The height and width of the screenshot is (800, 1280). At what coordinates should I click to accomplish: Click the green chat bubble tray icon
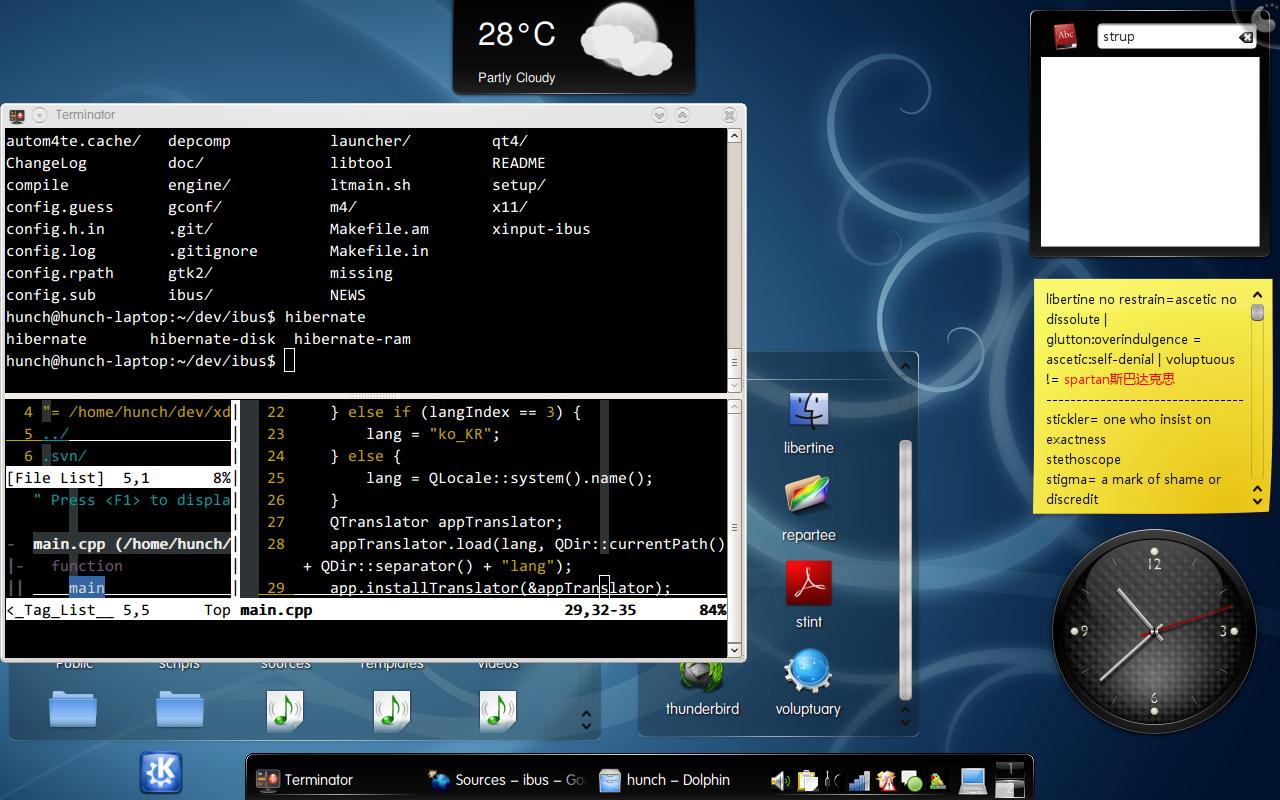coord(911,780)
